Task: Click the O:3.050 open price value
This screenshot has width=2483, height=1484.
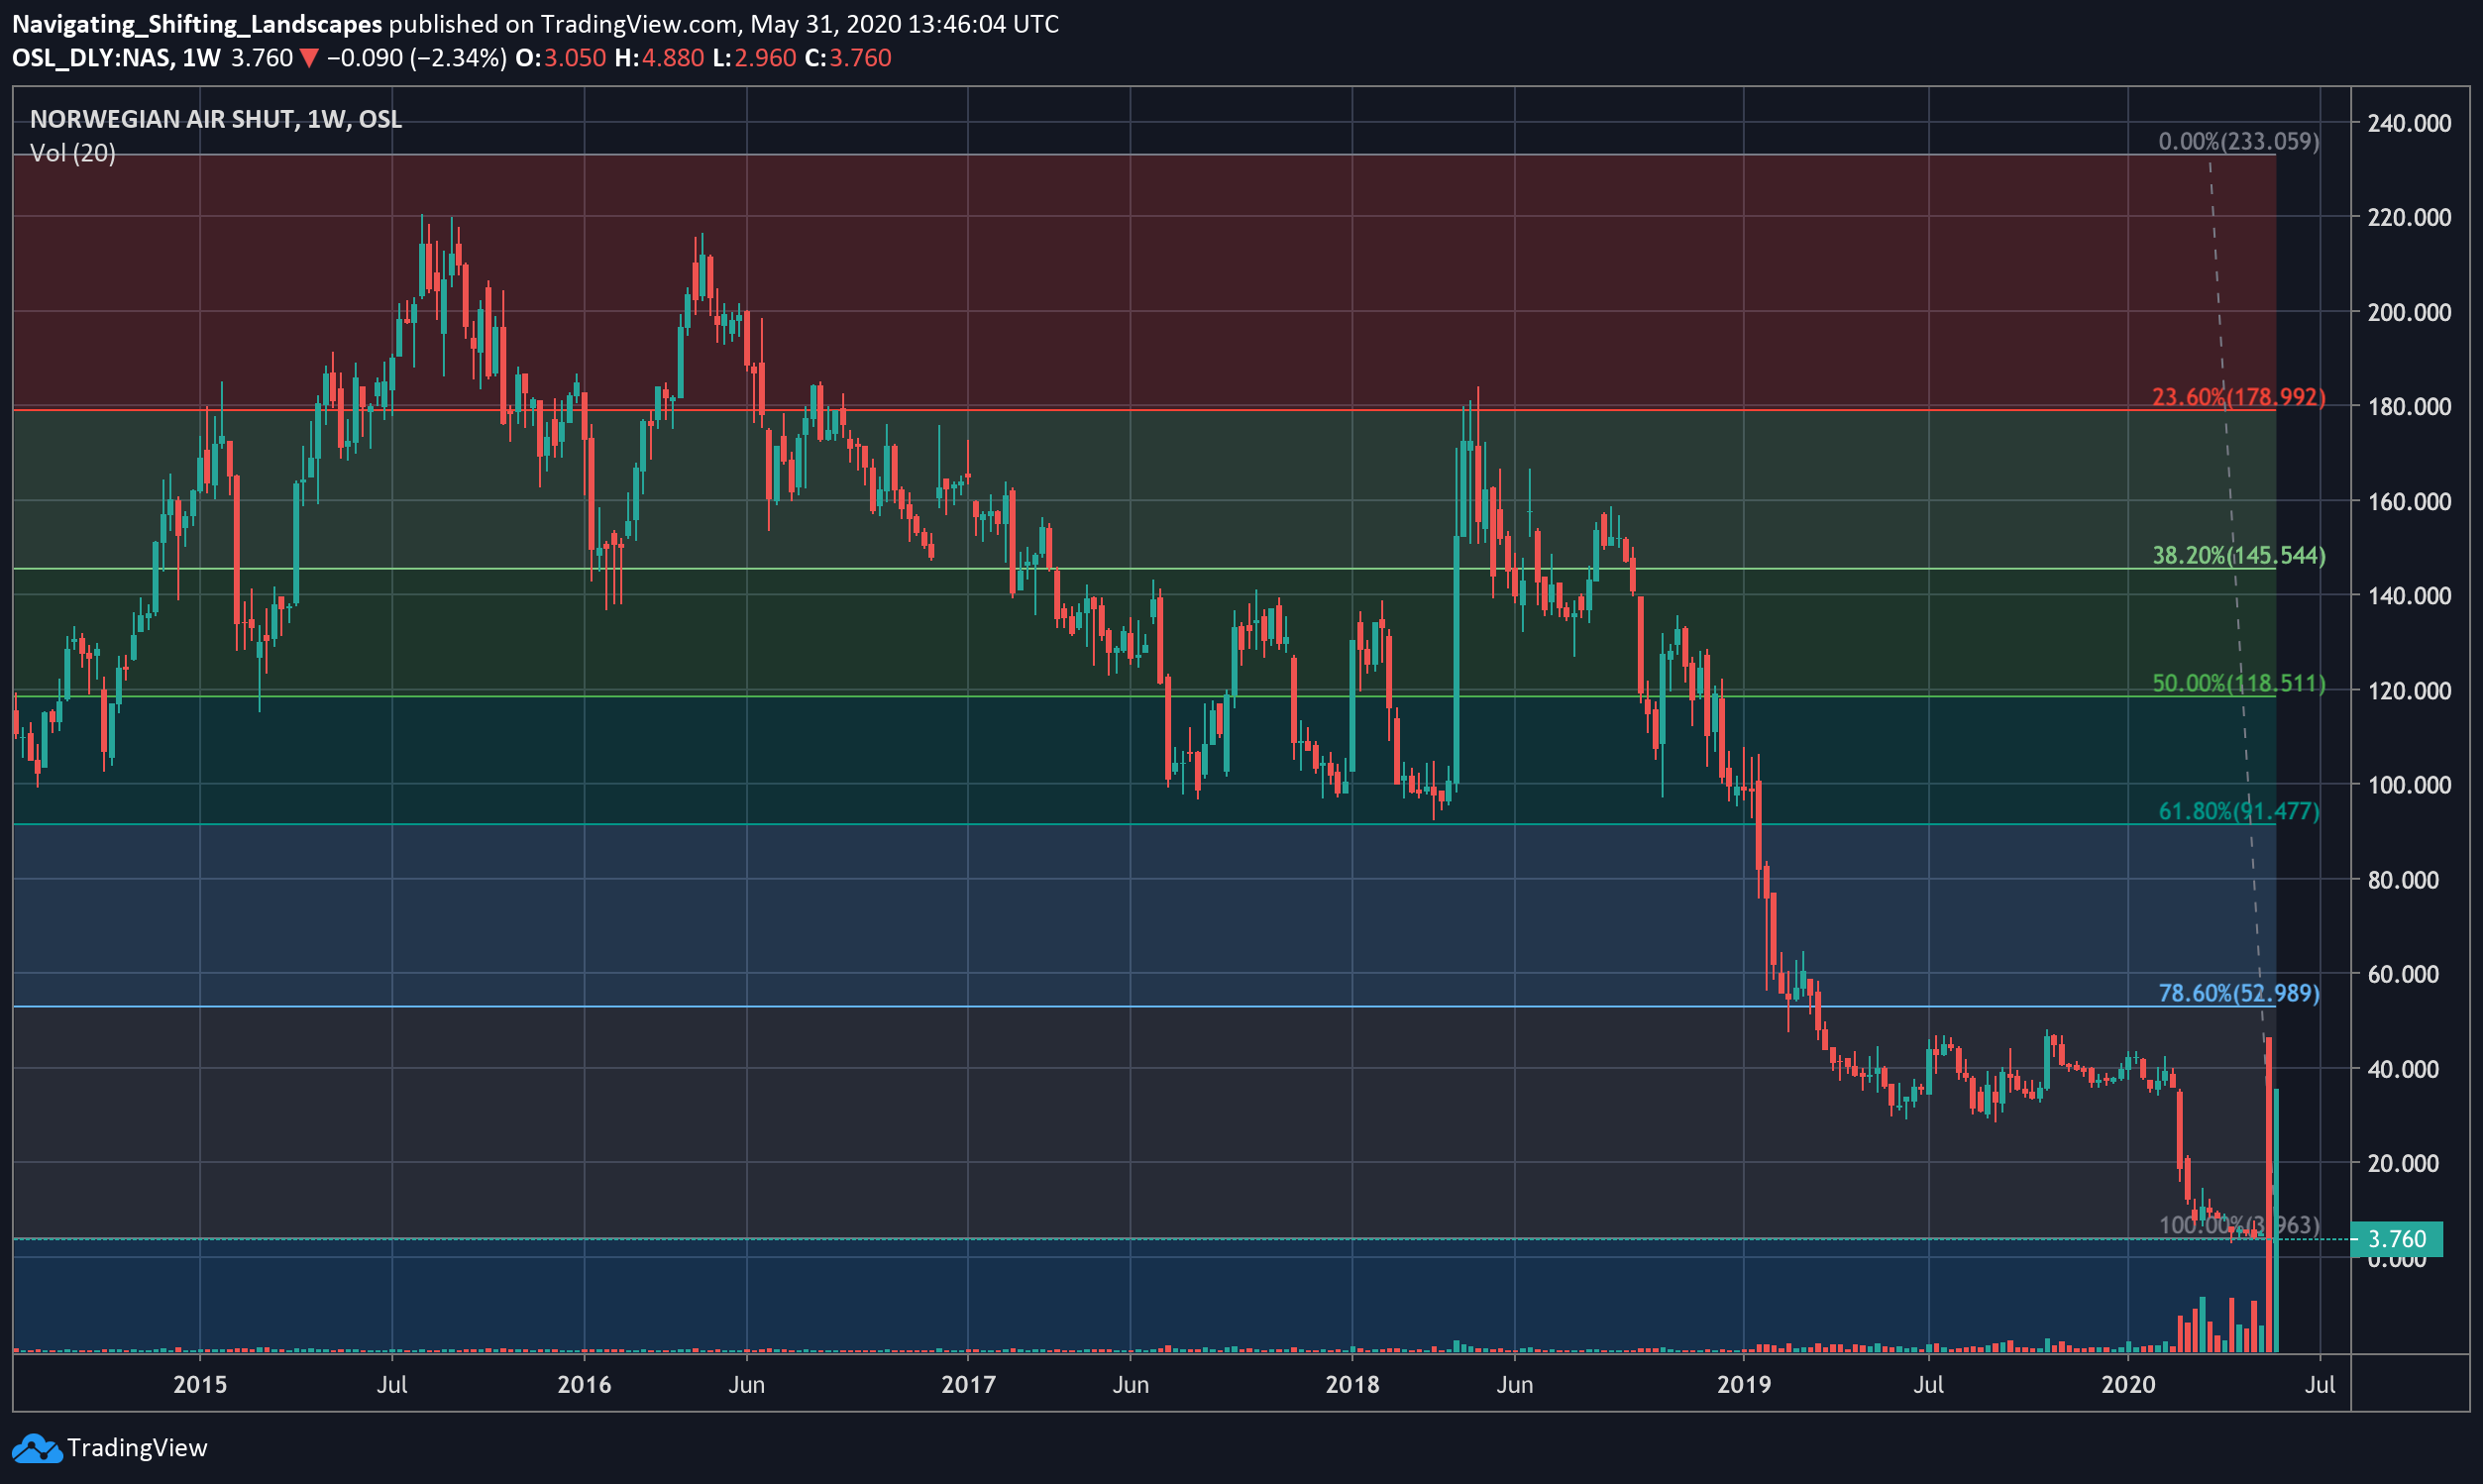Action: 560,58
